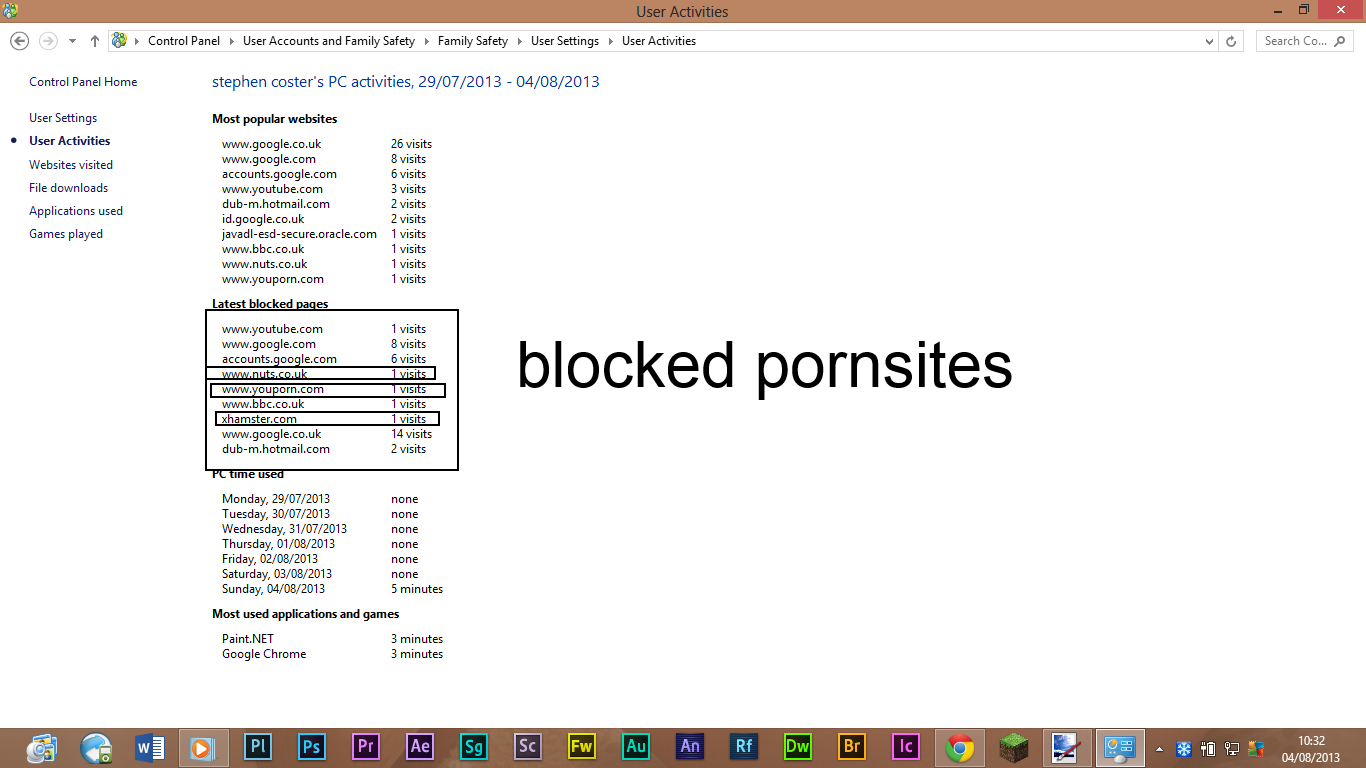Expand chevron after User Accounts and Family Safety
The height and width of the screenshot is (768, 1366).
(427, 41)
